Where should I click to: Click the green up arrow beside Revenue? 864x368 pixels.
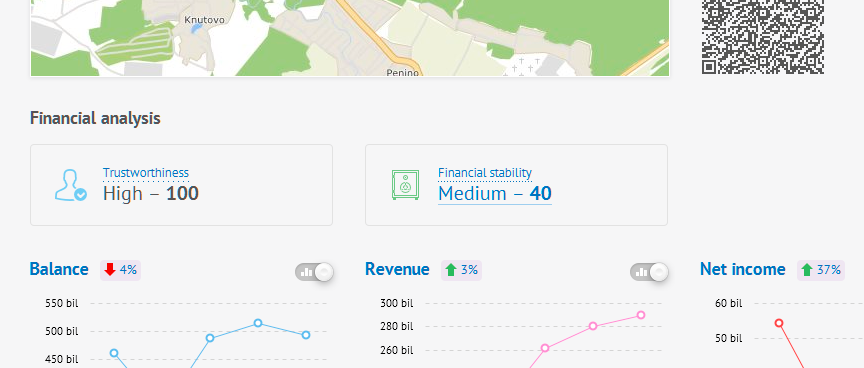(x=451, y=270)
